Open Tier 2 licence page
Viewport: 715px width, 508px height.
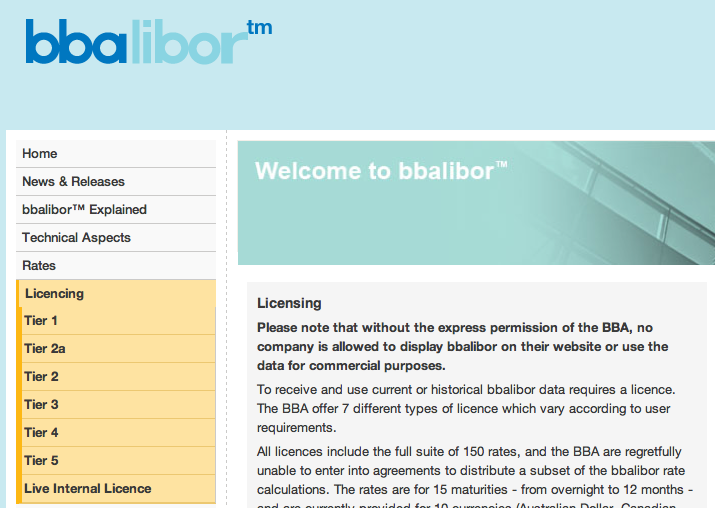coord(116,377)
